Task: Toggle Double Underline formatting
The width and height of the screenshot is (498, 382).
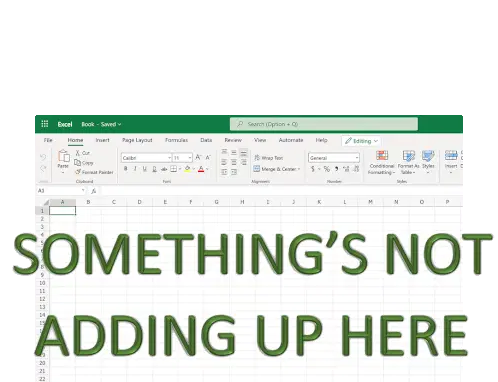Action: coord(154,169)
